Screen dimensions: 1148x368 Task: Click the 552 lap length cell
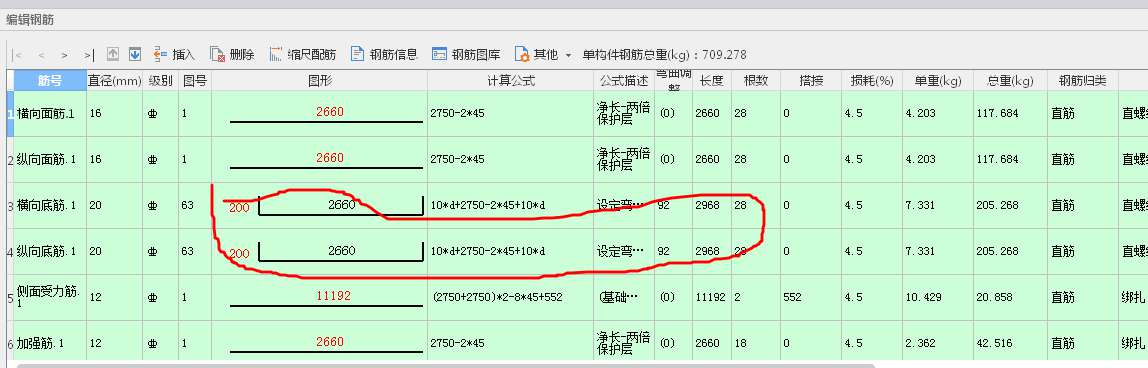pyautogui.click(x=810, y=298)
